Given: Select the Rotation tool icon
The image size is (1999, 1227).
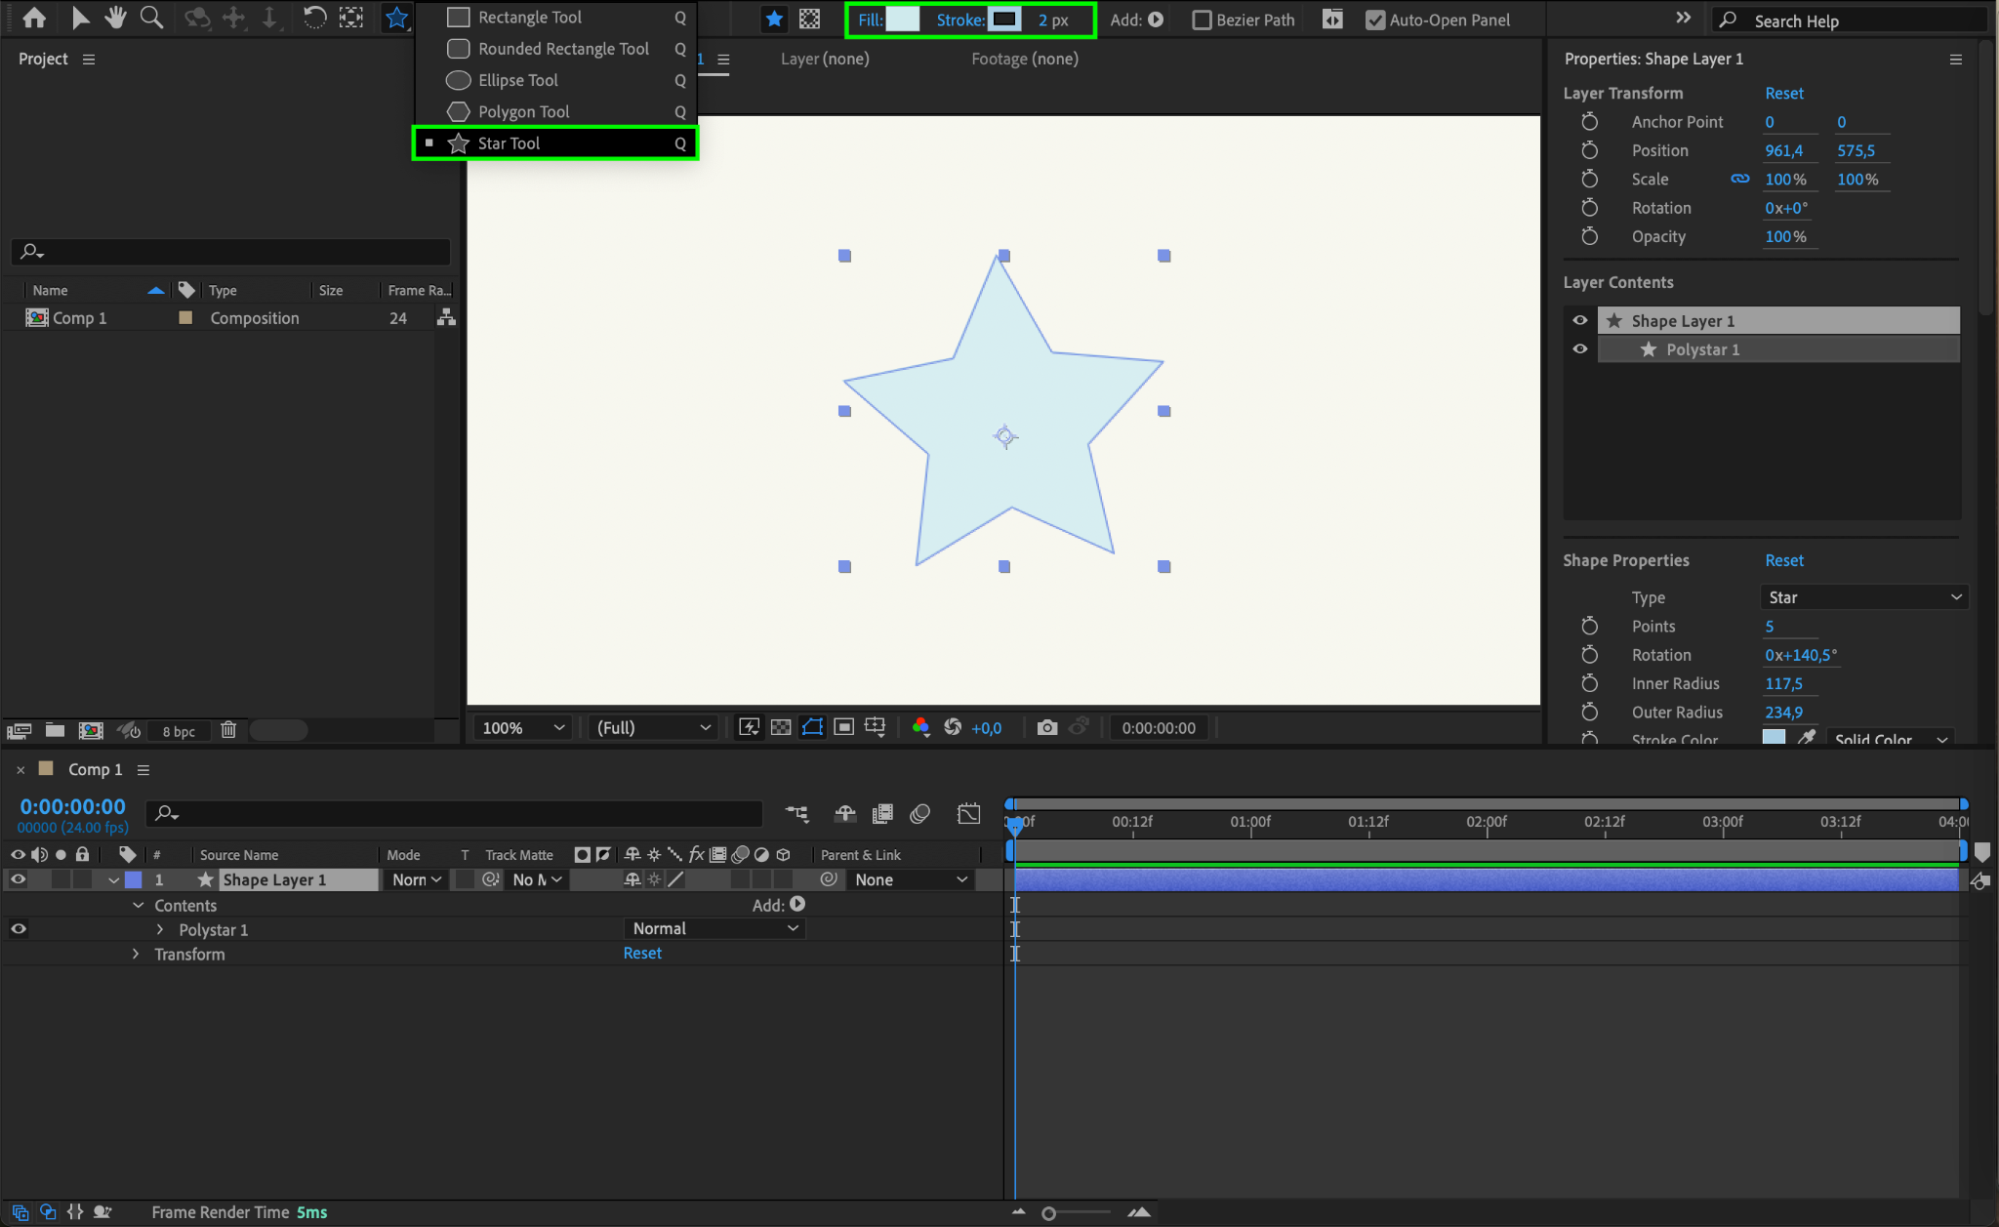Looking at the screenshot, I should tap(314, 17).
